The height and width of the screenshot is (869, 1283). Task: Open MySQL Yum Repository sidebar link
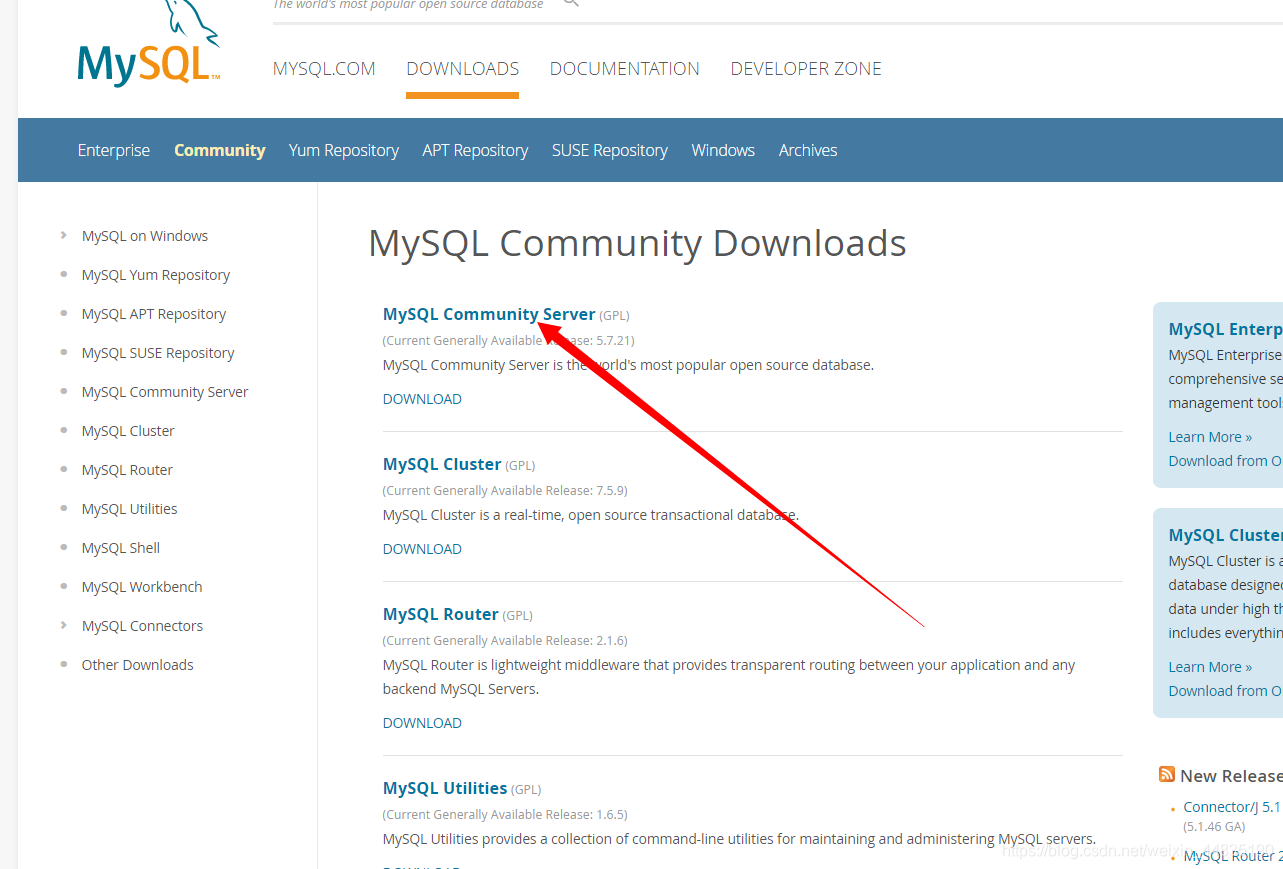[156, 275]
